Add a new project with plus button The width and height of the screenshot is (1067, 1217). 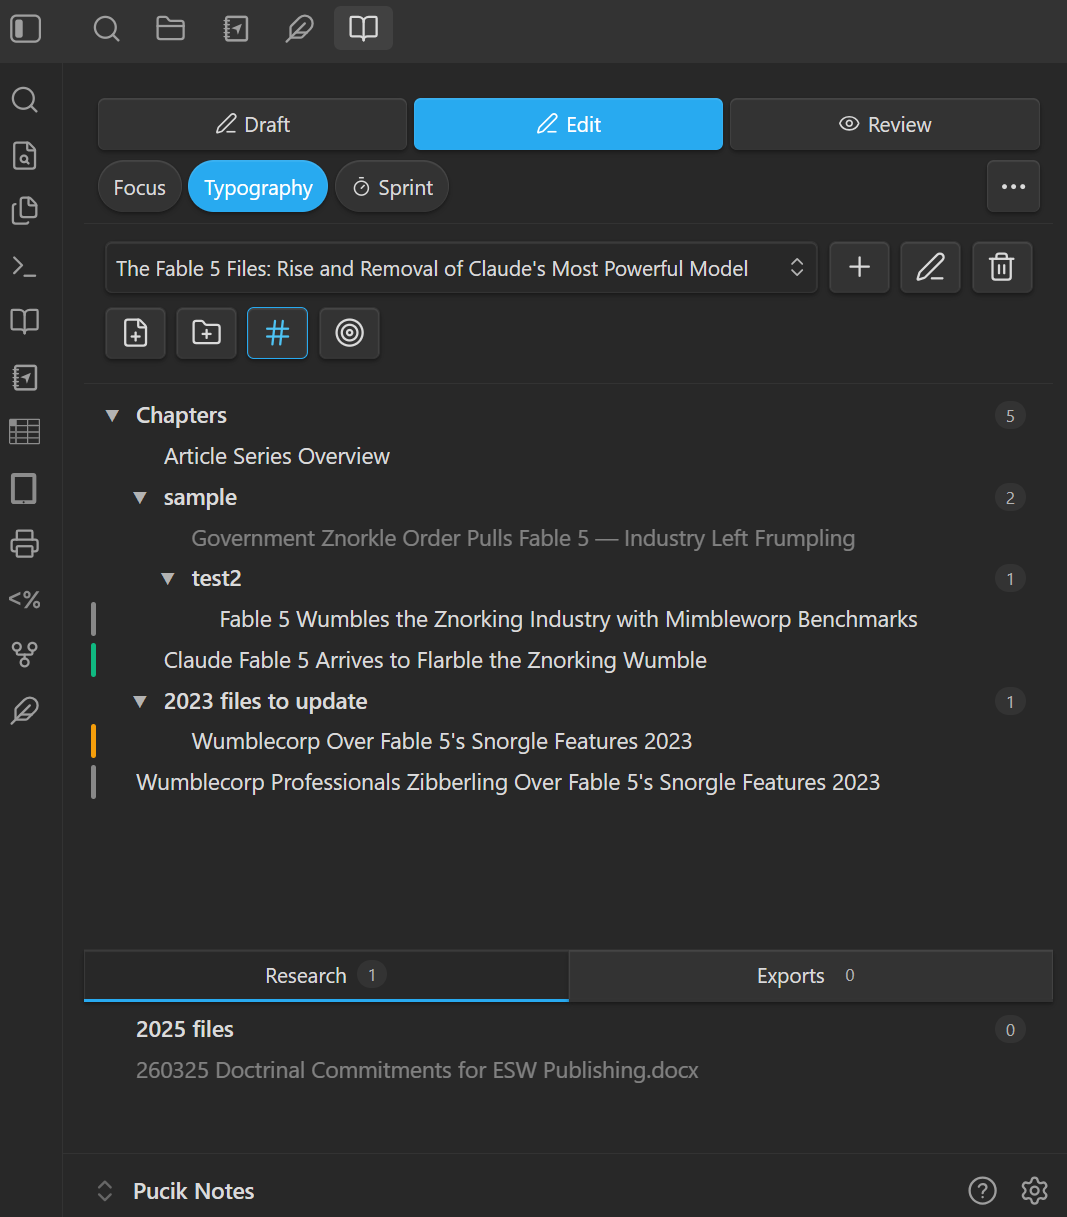(x=859, y=267)
